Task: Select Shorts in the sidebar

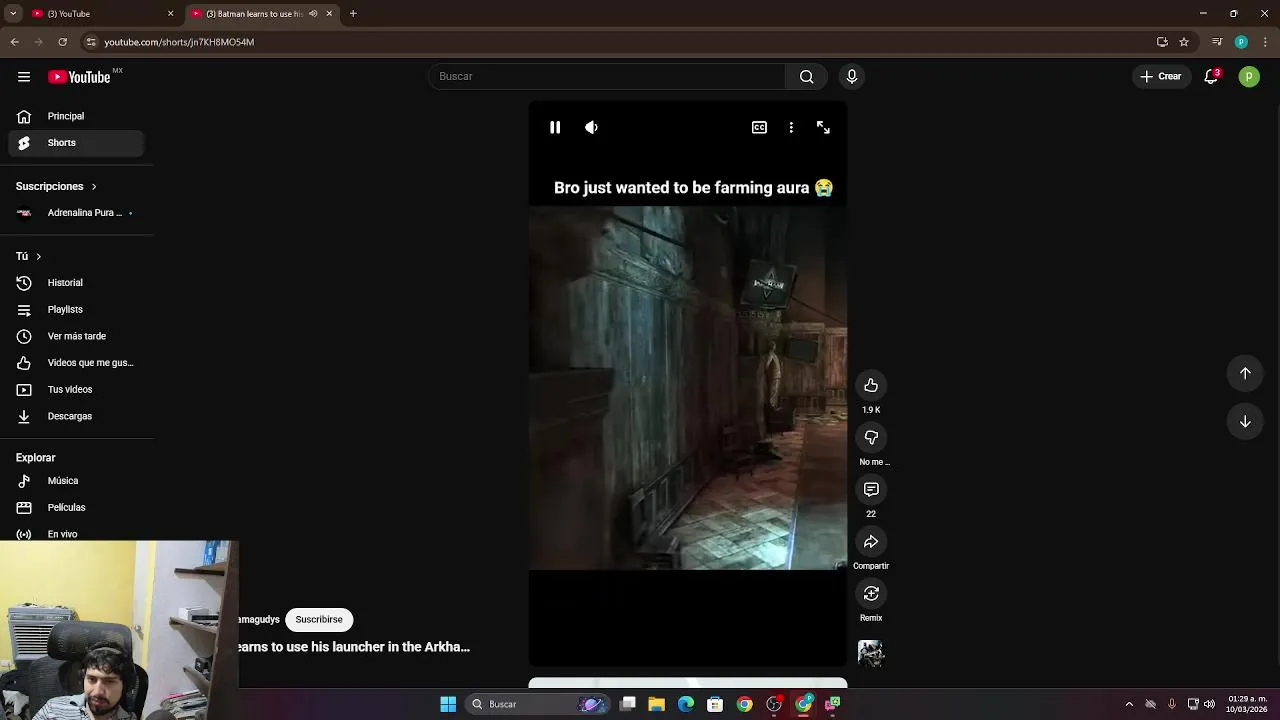Action: tap(76, 143)
